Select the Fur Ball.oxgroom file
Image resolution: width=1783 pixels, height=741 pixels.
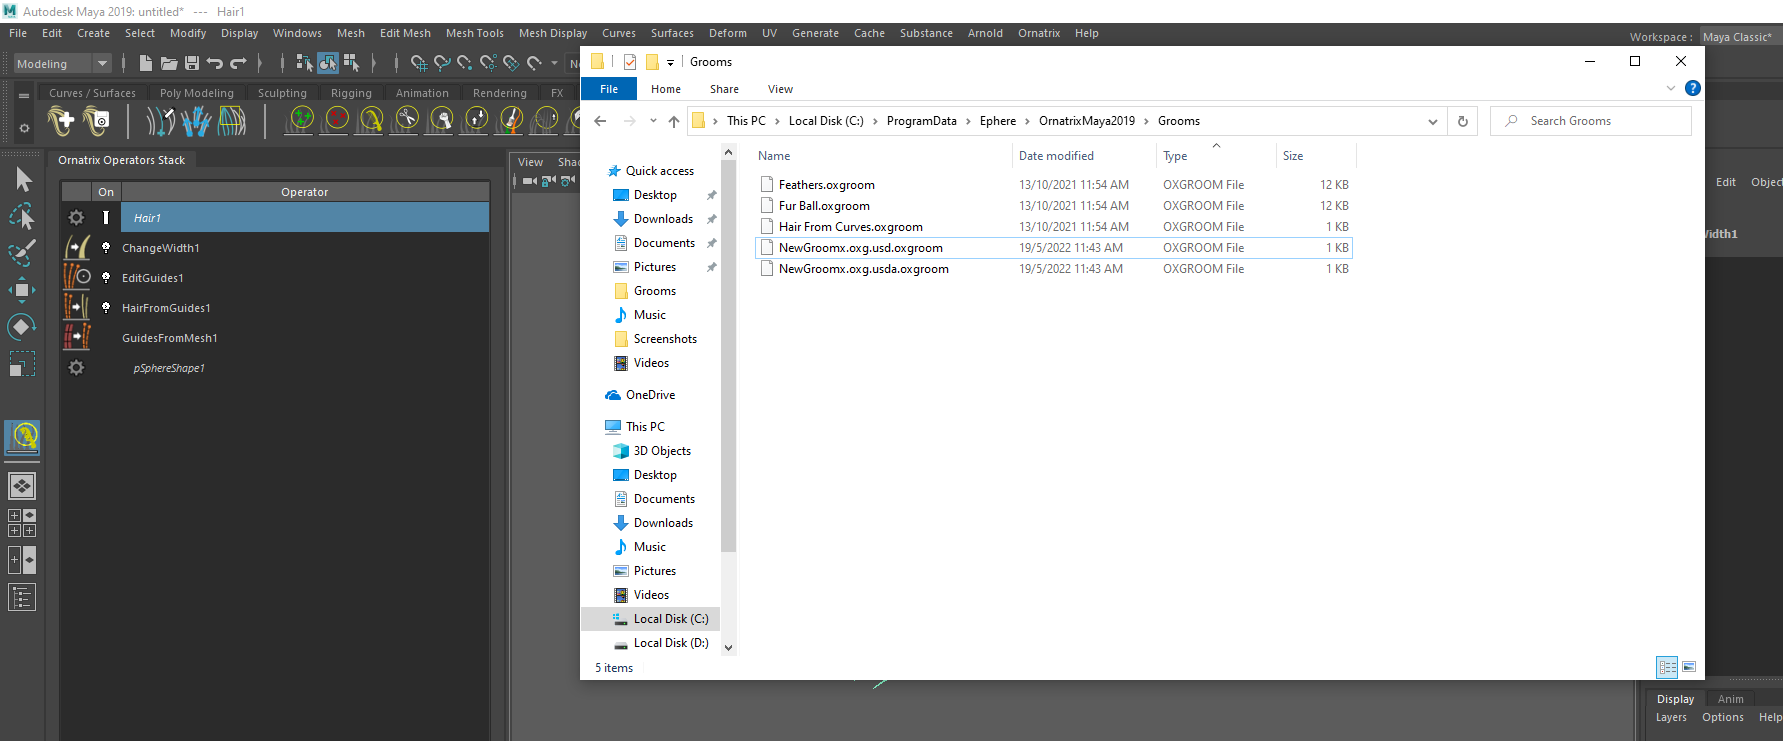[824, 206]
